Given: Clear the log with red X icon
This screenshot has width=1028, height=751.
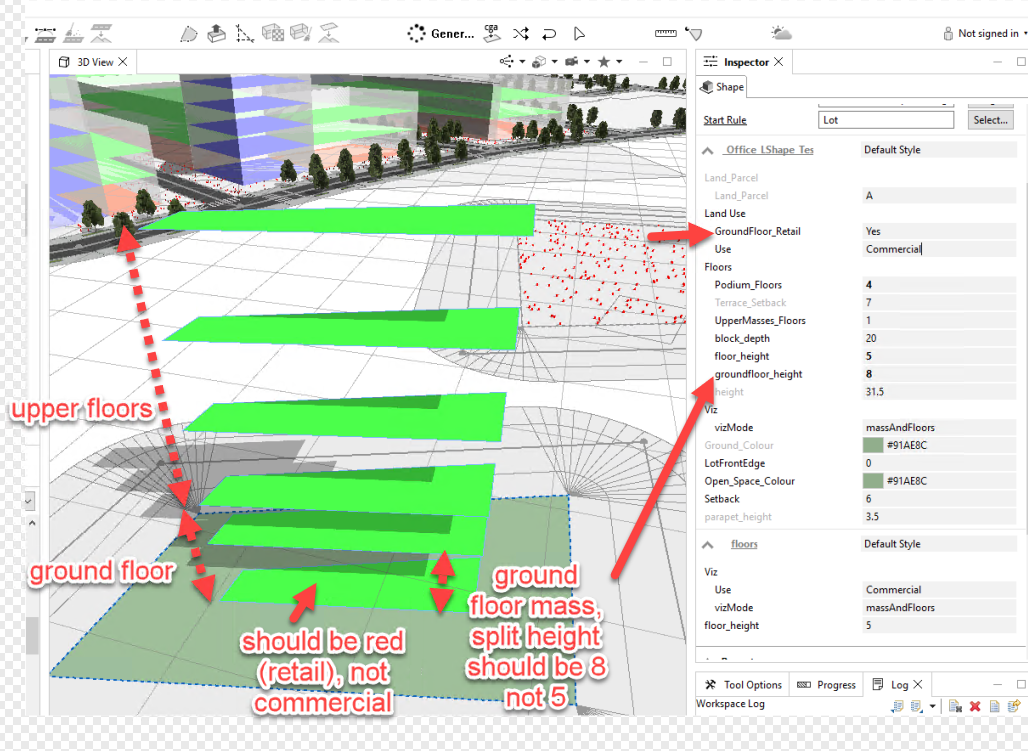Looking at the screenshot, I should (x=975, y=706).
